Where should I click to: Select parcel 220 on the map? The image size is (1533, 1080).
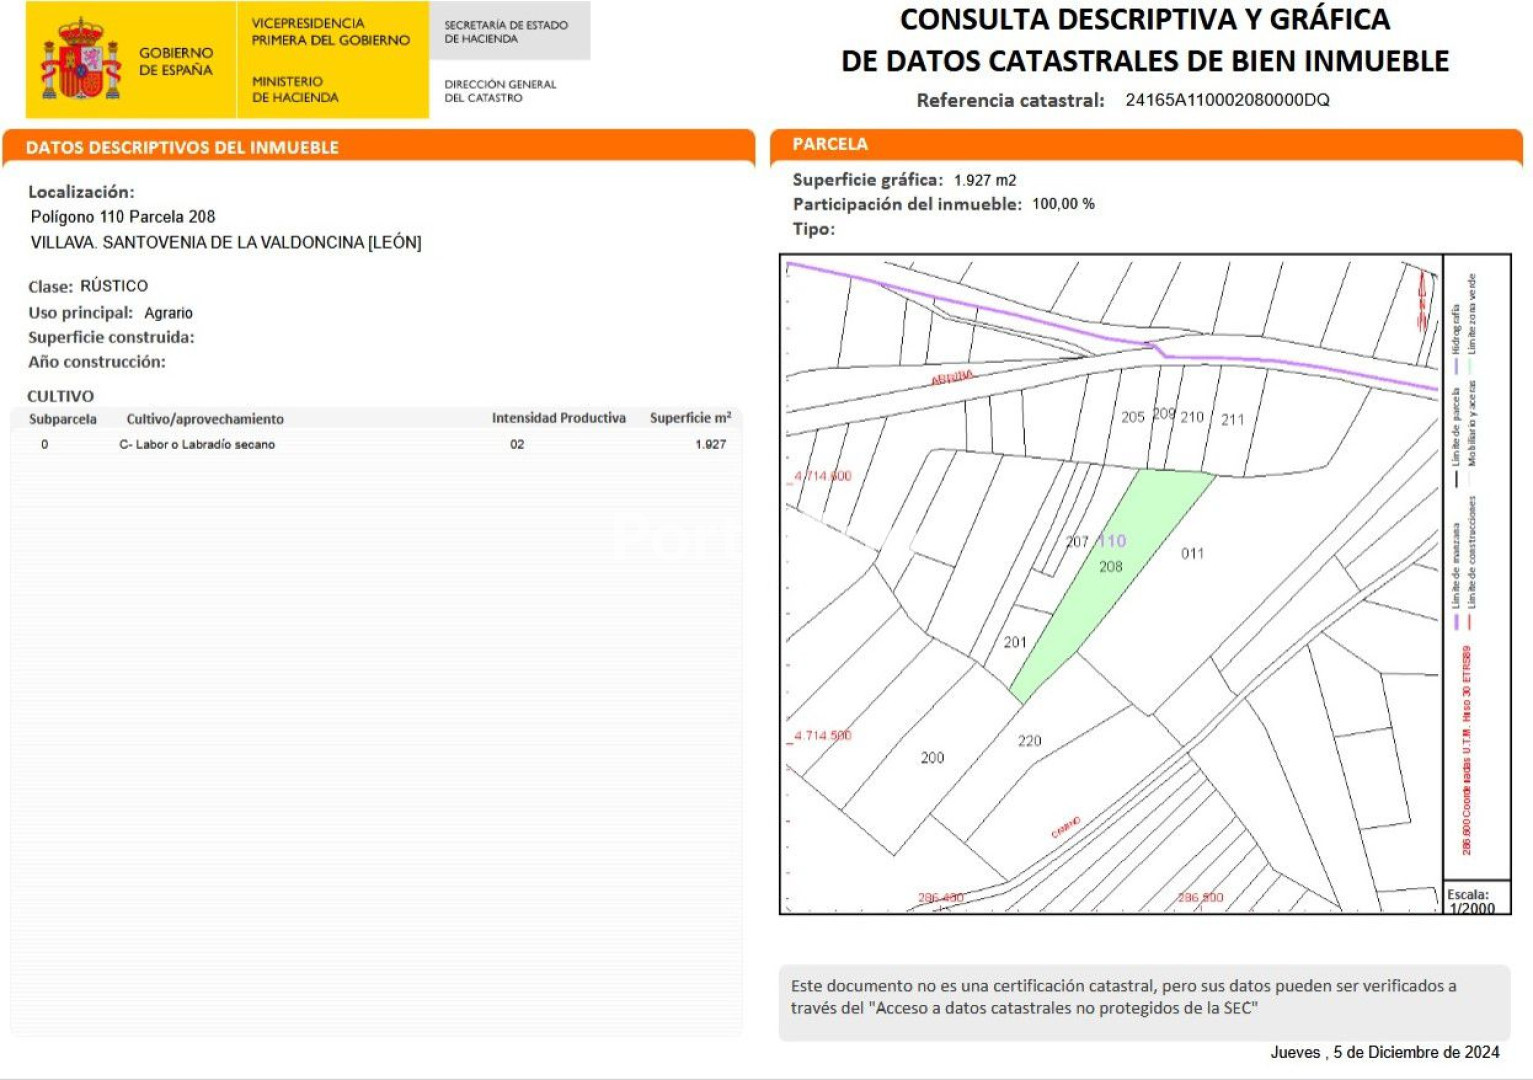click(1029, 741)
